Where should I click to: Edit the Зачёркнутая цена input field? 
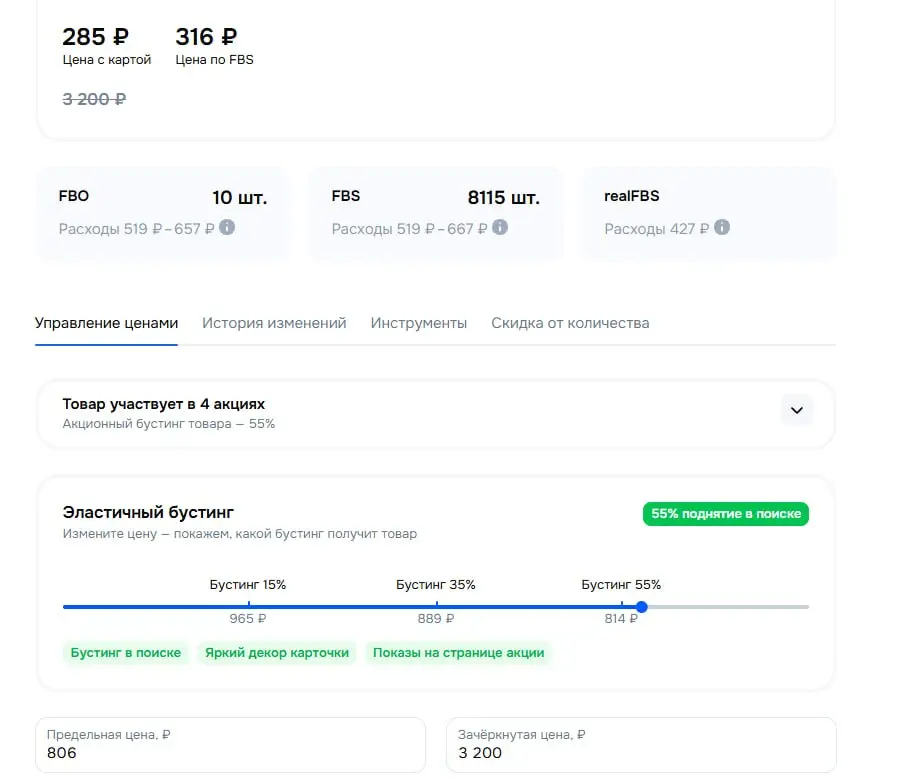point(641,745)
